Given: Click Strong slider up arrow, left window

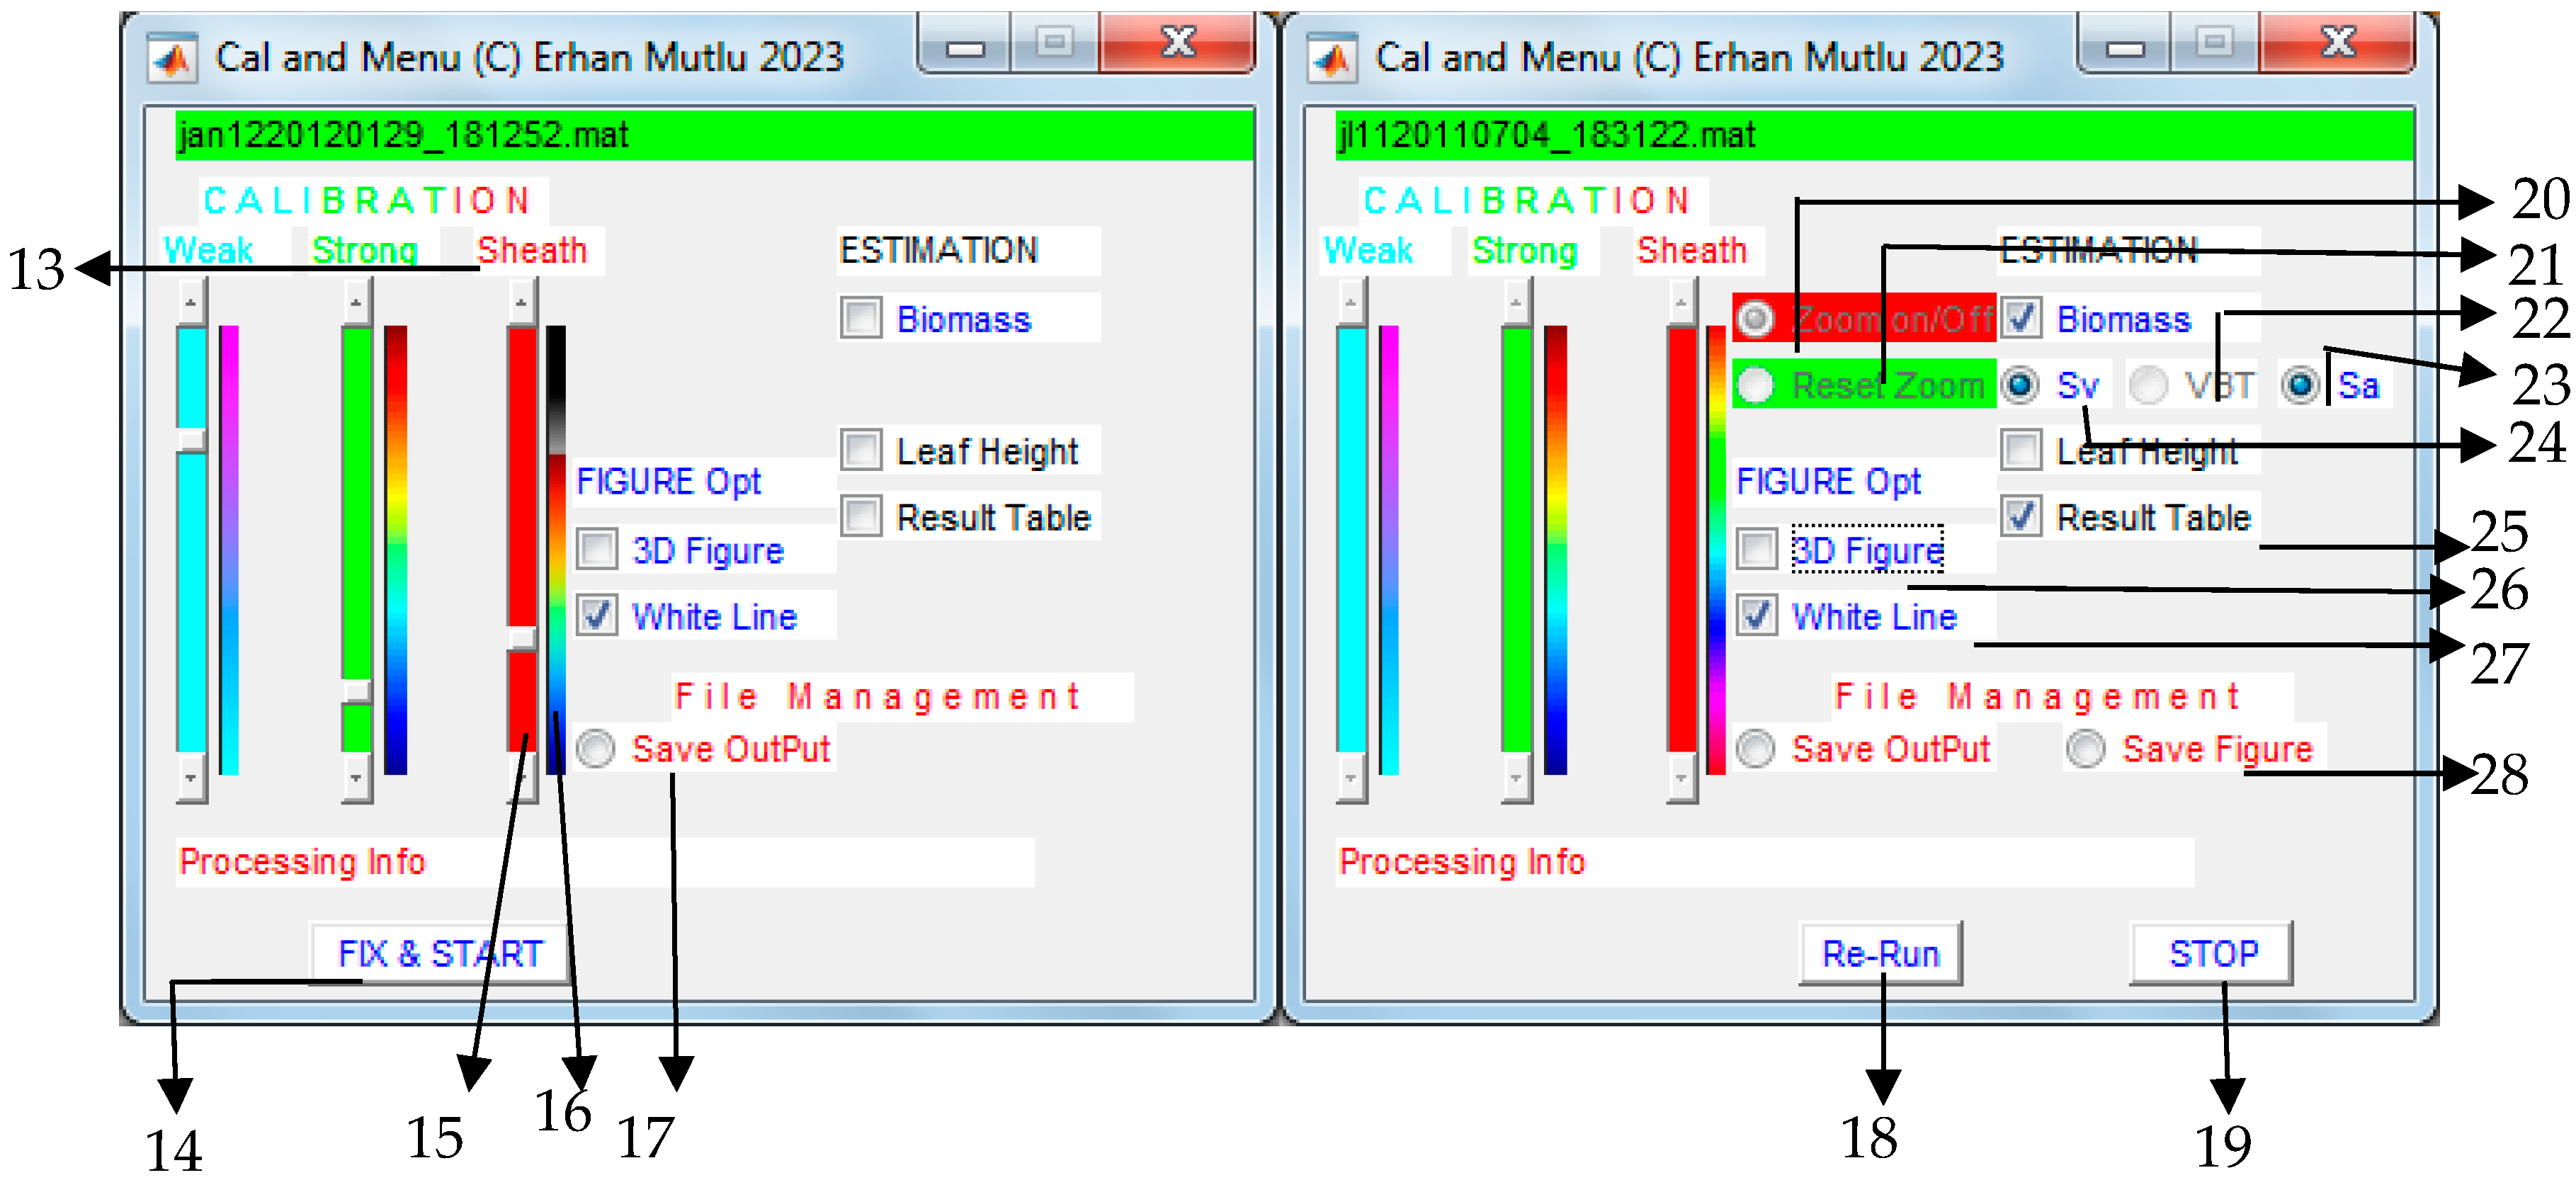Looking at the screenshot, I should pyautogui.click(x=356, y=302).
